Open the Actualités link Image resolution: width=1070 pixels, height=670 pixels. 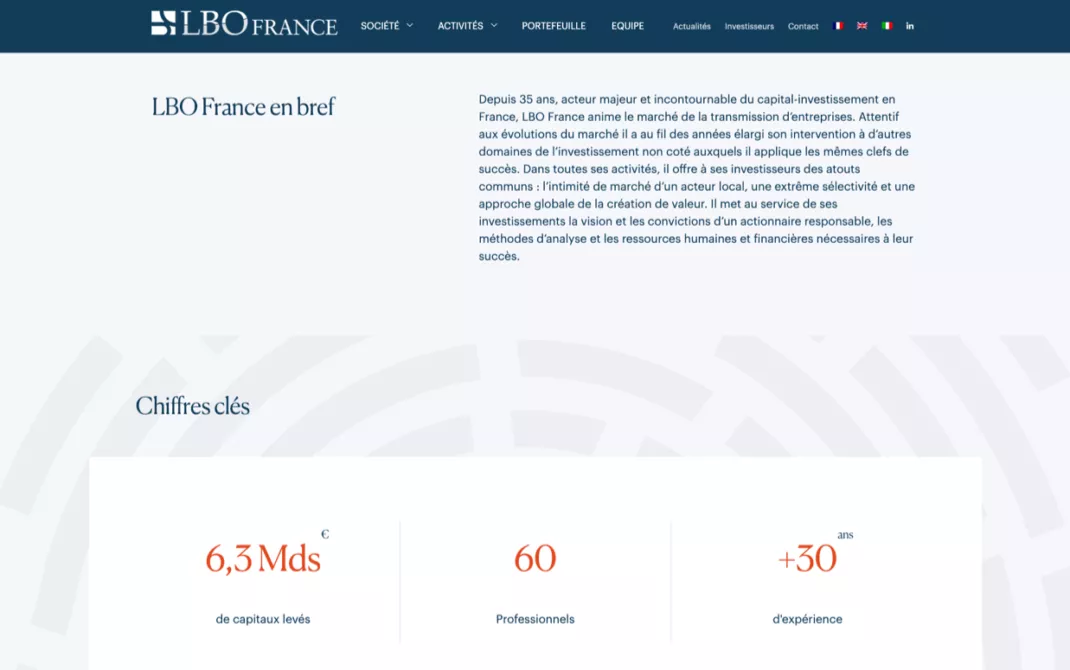point(691,26)
